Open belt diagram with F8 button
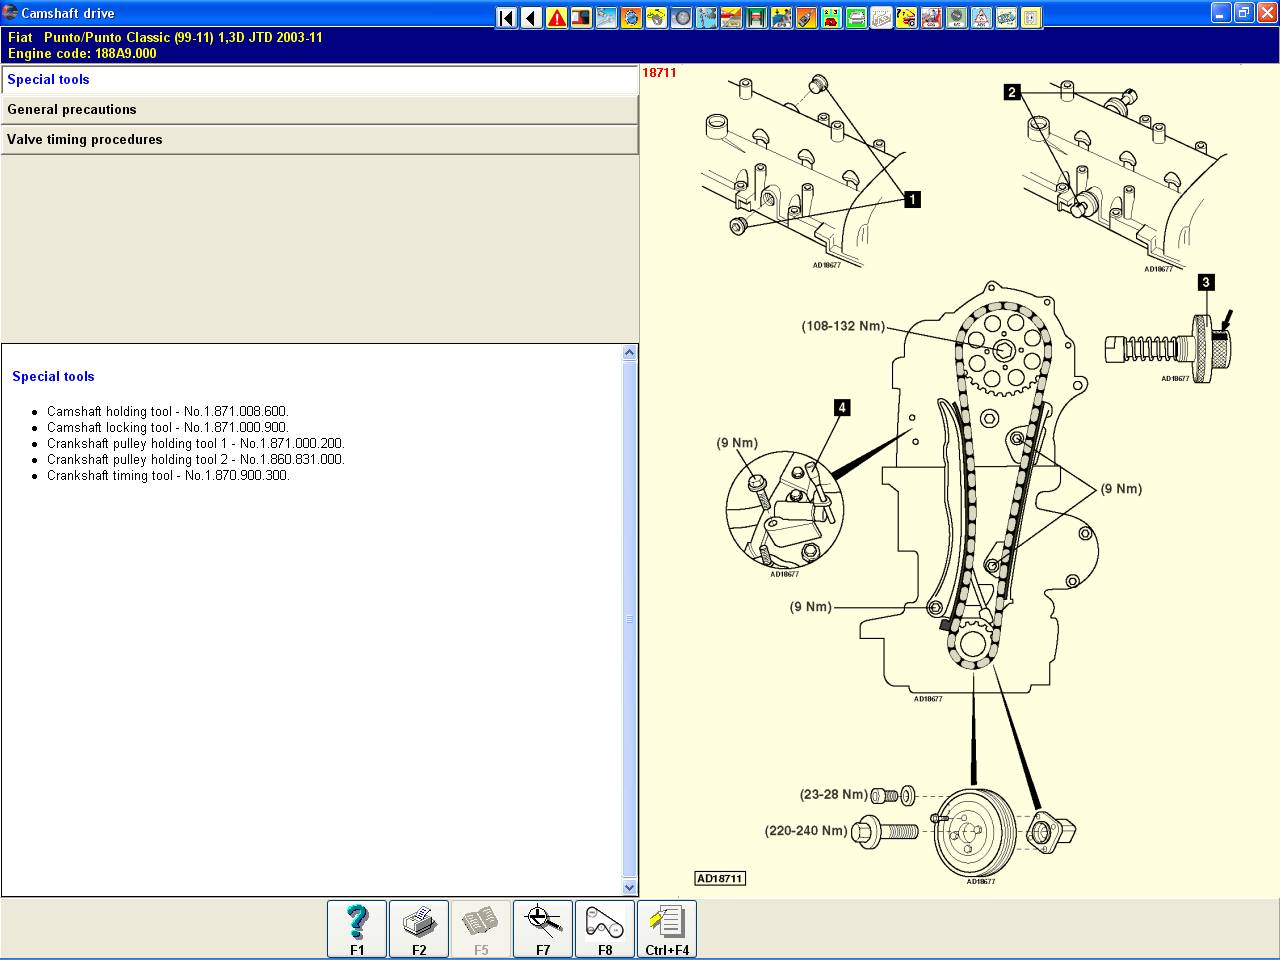The height and width of the screenshot is (960, 1280). click(605, 929)
